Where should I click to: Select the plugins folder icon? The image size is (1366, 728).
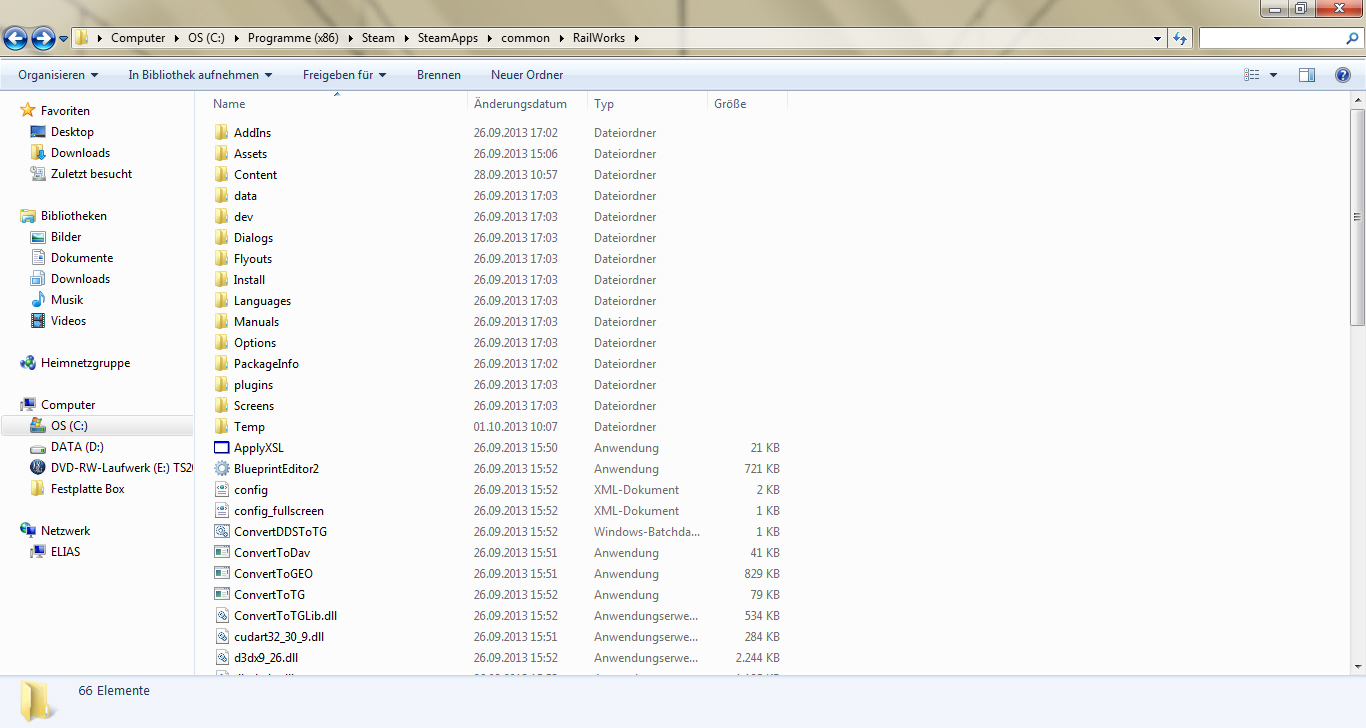(222, 385)
